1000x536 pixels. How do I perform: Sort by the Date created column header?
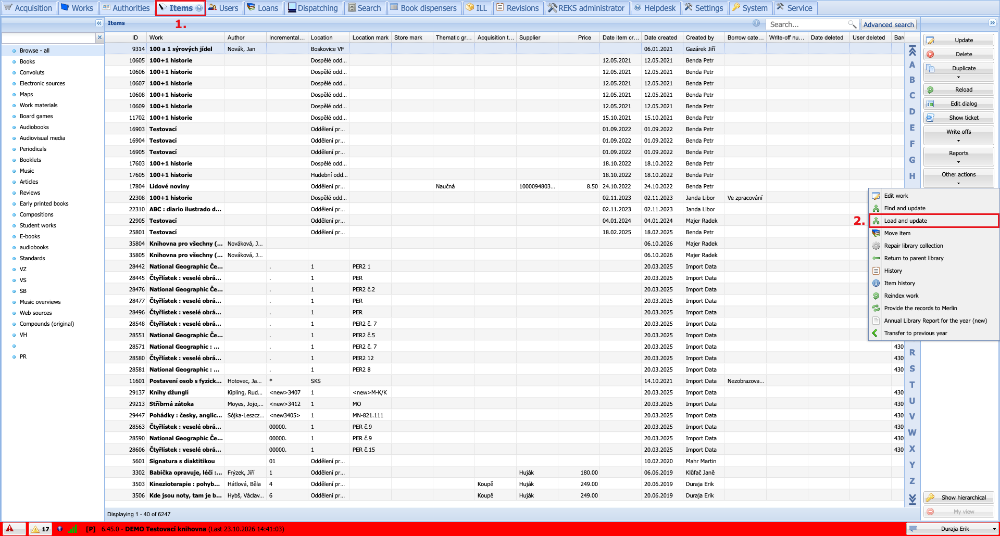click(x=662, y=38)
